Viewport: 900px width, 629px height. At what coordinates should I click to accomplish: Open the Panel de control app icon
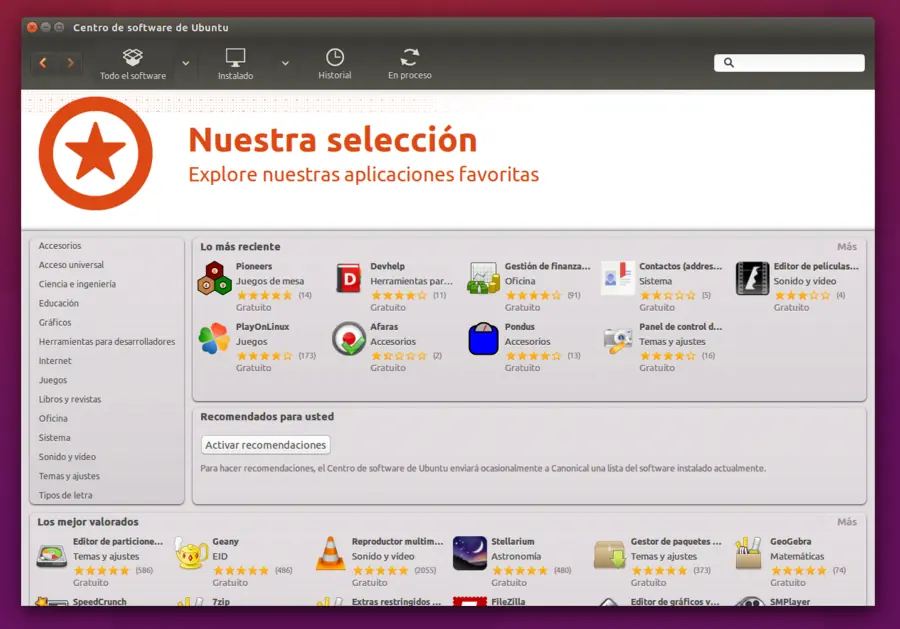[618, 340]
